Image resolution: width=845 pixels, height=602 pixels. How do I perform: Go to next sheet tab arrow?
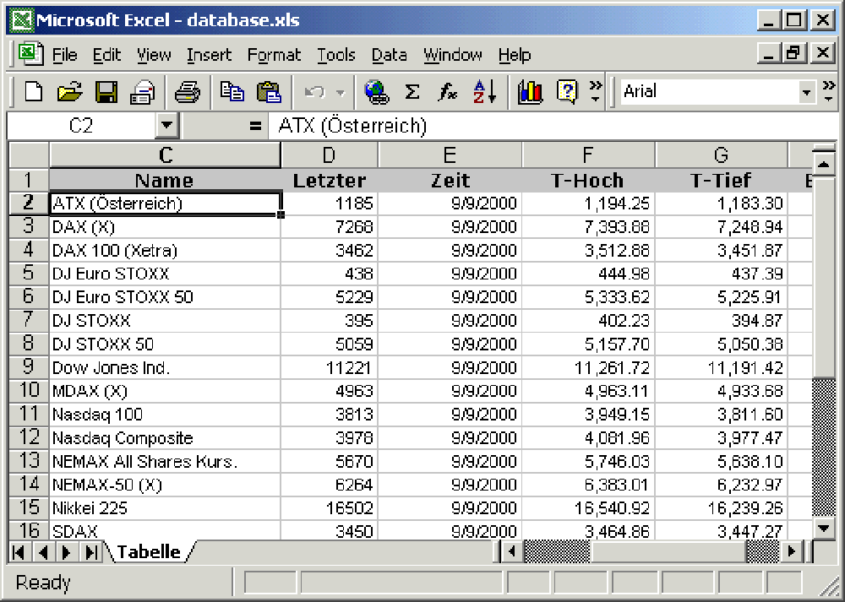pos(67,552)
